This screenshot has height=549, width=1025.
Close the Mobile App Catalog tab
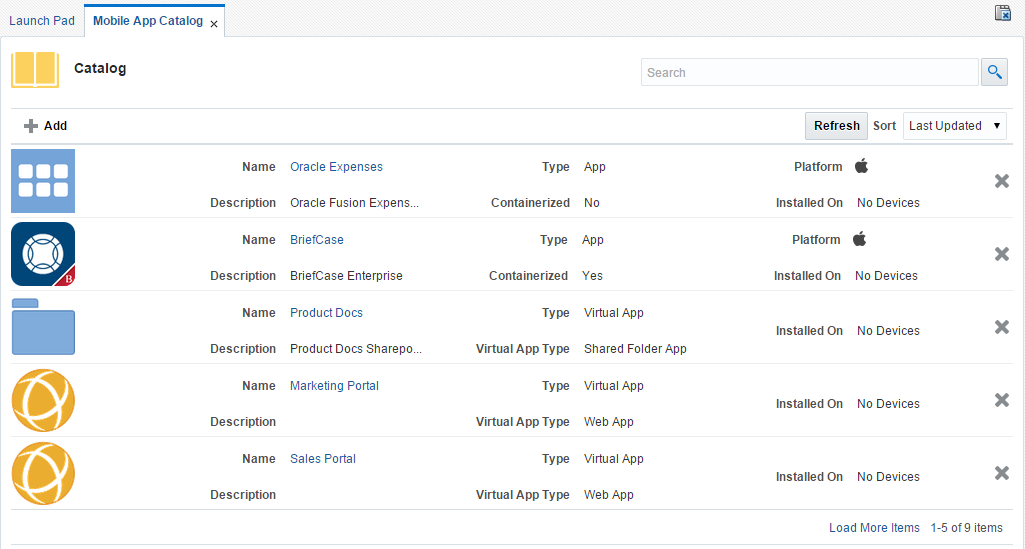pos(214,24)
